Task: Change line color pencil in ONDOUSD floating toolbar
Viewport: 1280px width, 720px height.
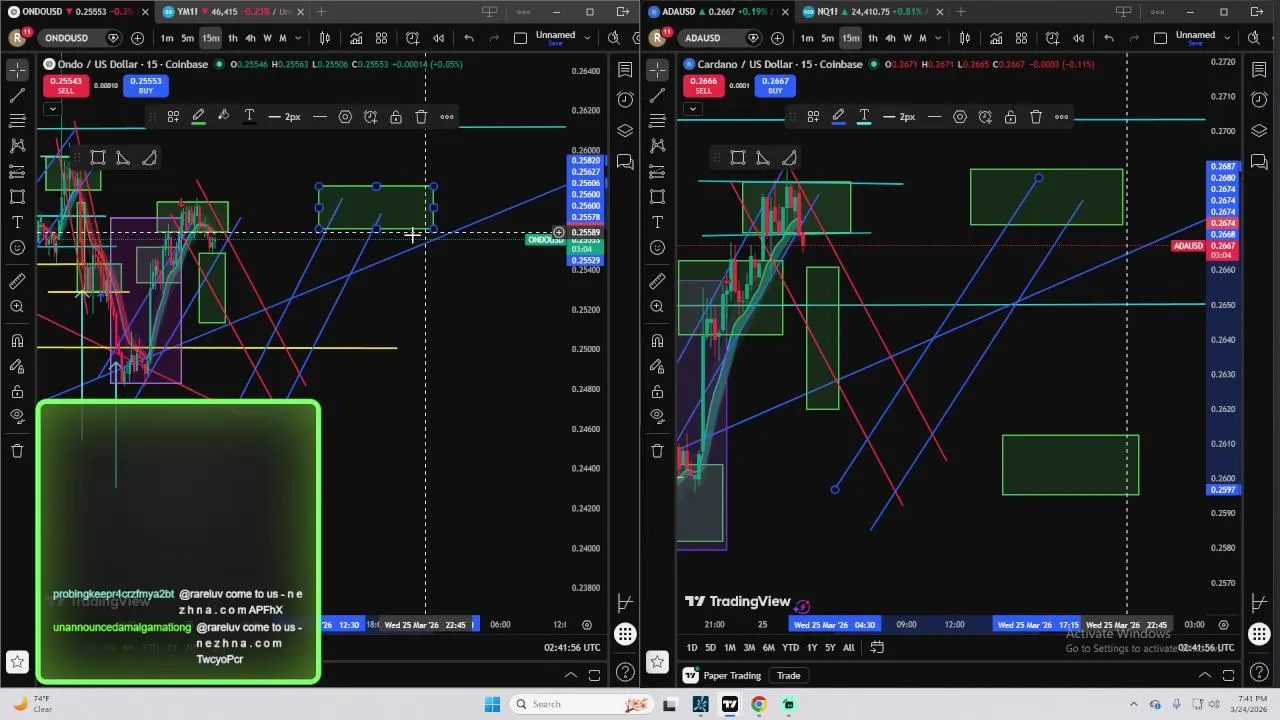Action: pos(198,117)
